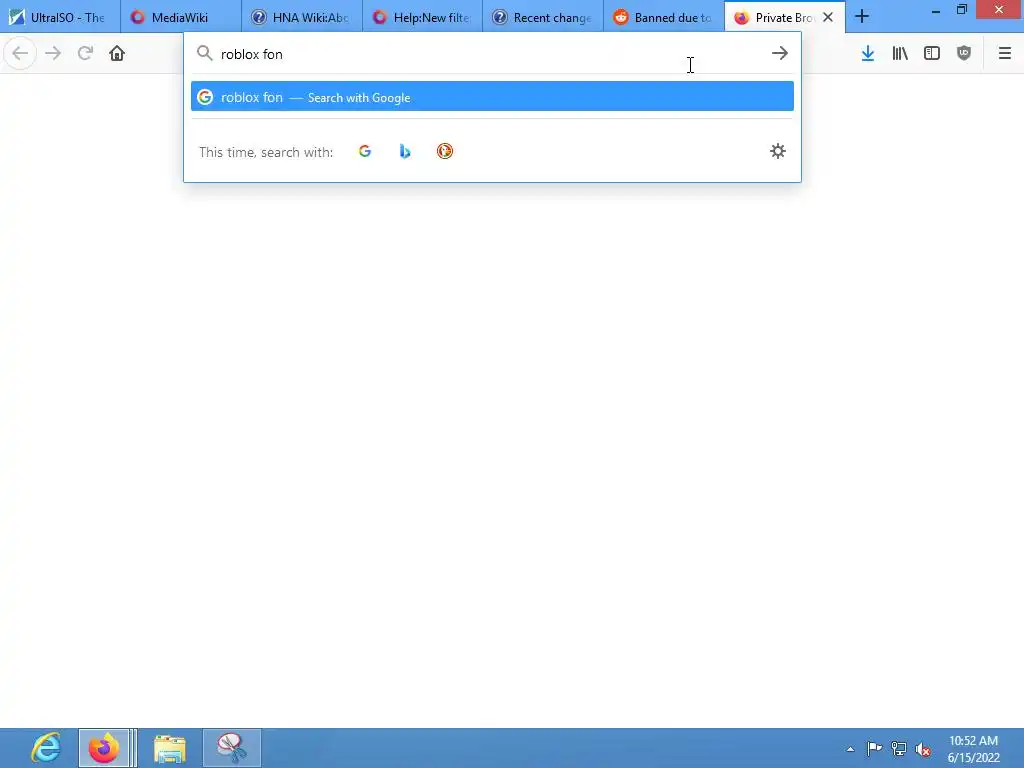Close the Private Browsing tab
The width and height of the screenshot is (1024, 768).
click(828, 18)
